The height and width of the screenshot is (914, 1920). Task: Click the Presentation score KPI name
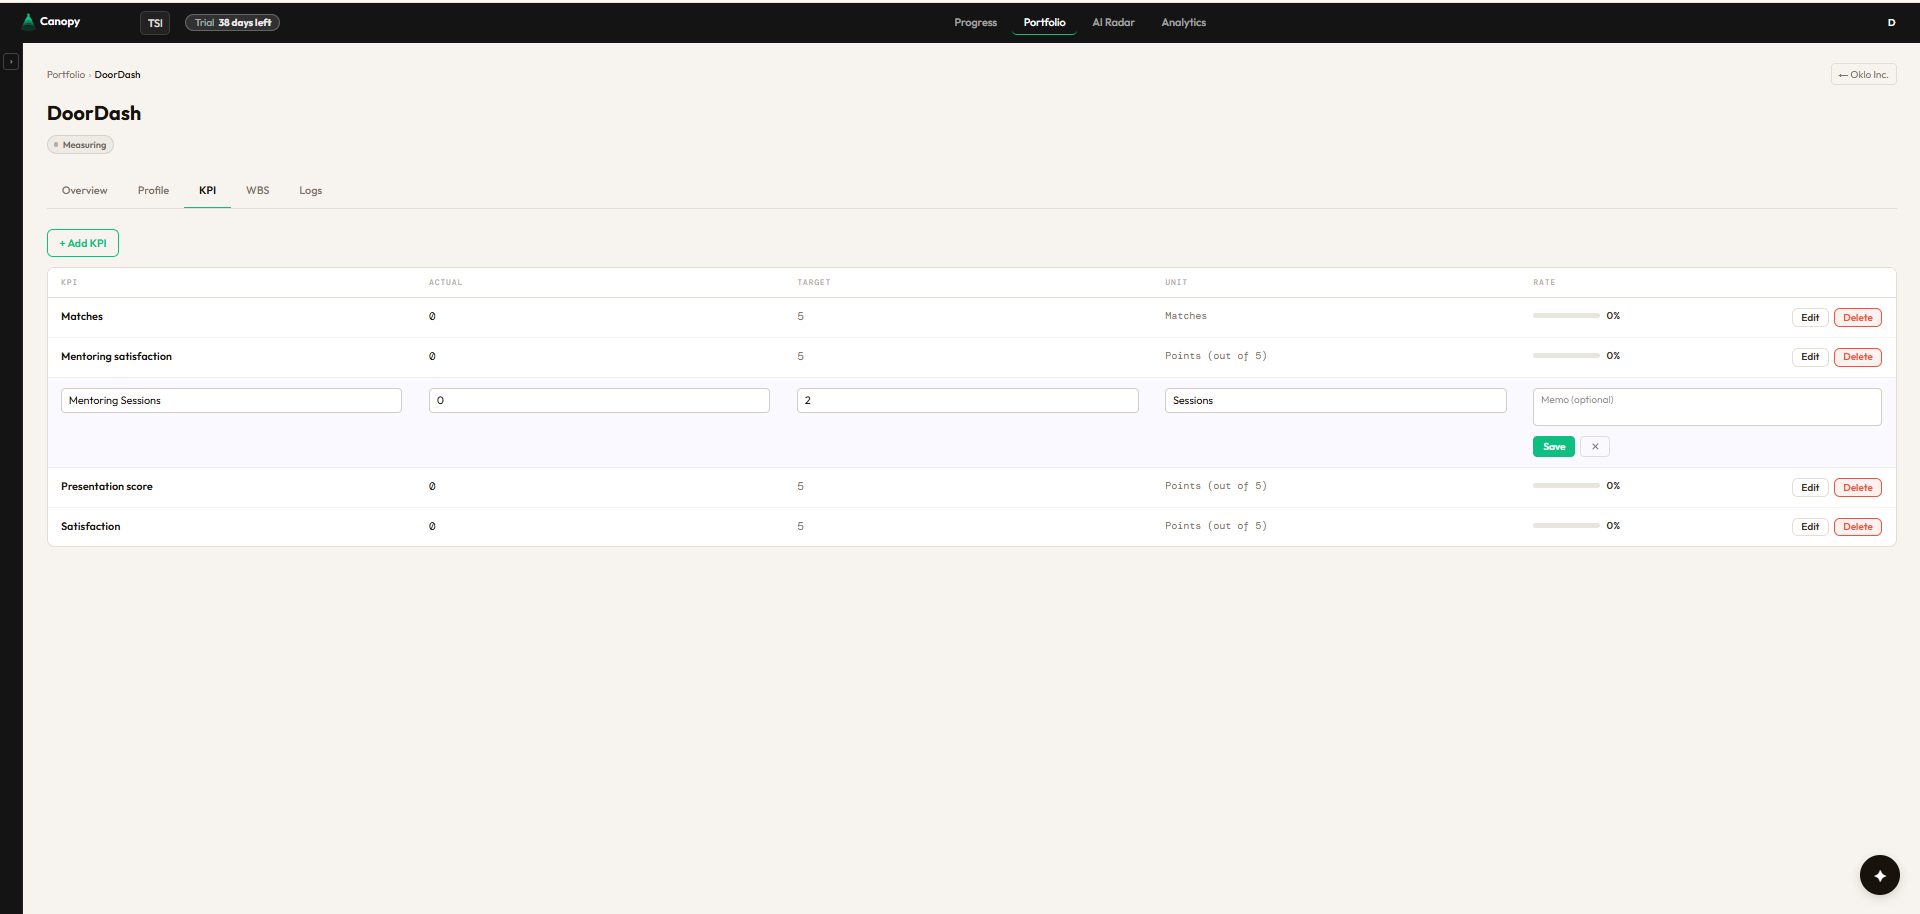click(x=107, y=487)
